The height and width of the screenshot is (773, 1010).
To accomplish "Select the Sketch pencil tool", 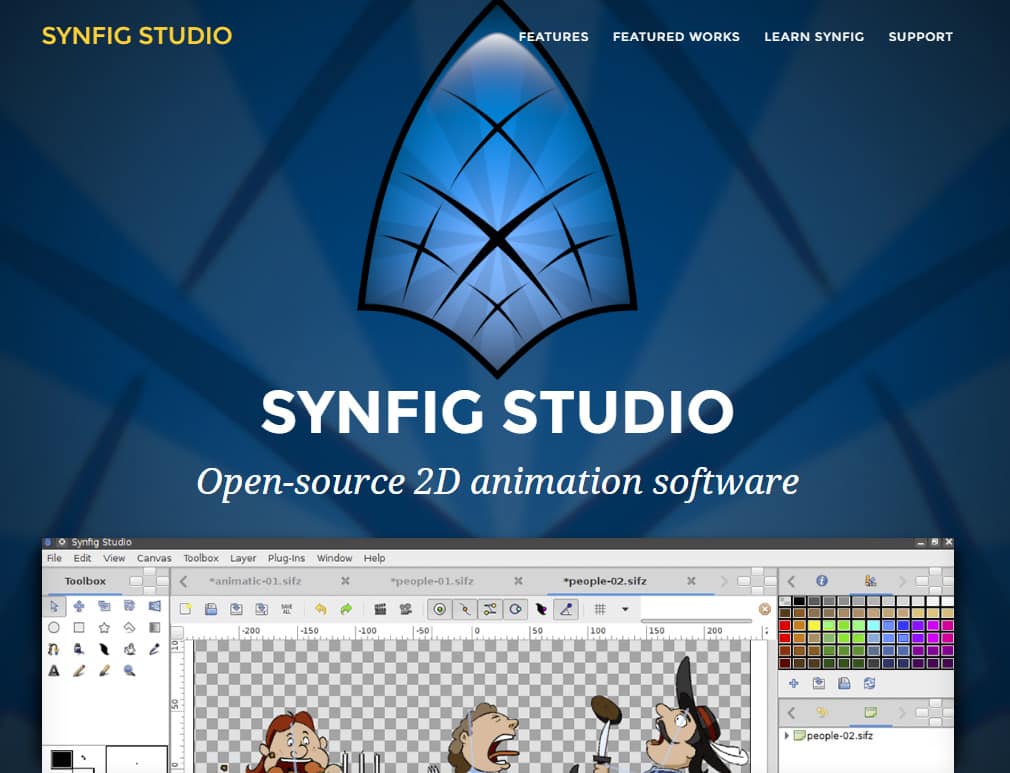I will [79, 671].
